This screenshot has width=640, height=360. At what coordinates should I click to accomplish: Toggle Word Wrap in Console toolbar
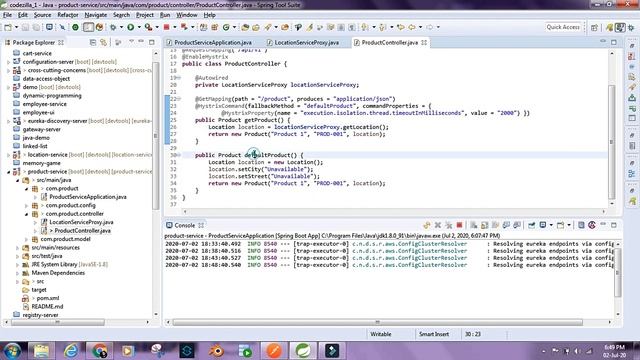(x=496, y=225)
